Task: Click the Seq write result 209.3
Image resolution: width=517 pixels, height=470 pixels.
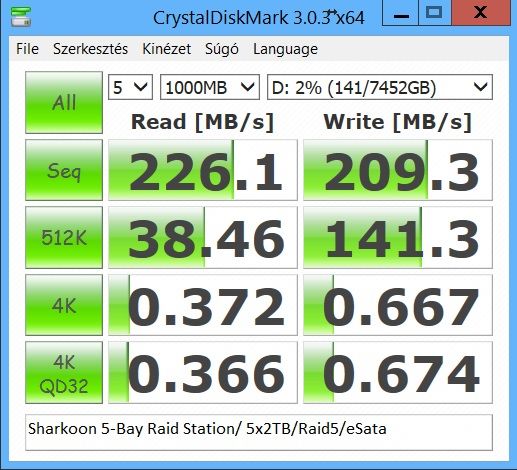Action: [398, 170]
